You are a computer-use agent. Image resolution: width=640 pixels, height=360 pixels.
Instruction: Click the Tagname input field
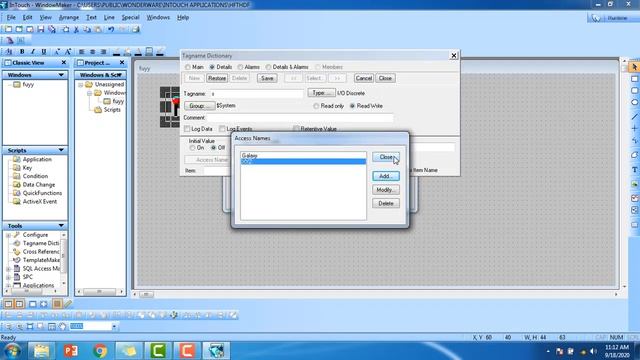click(x=256, y=94)
